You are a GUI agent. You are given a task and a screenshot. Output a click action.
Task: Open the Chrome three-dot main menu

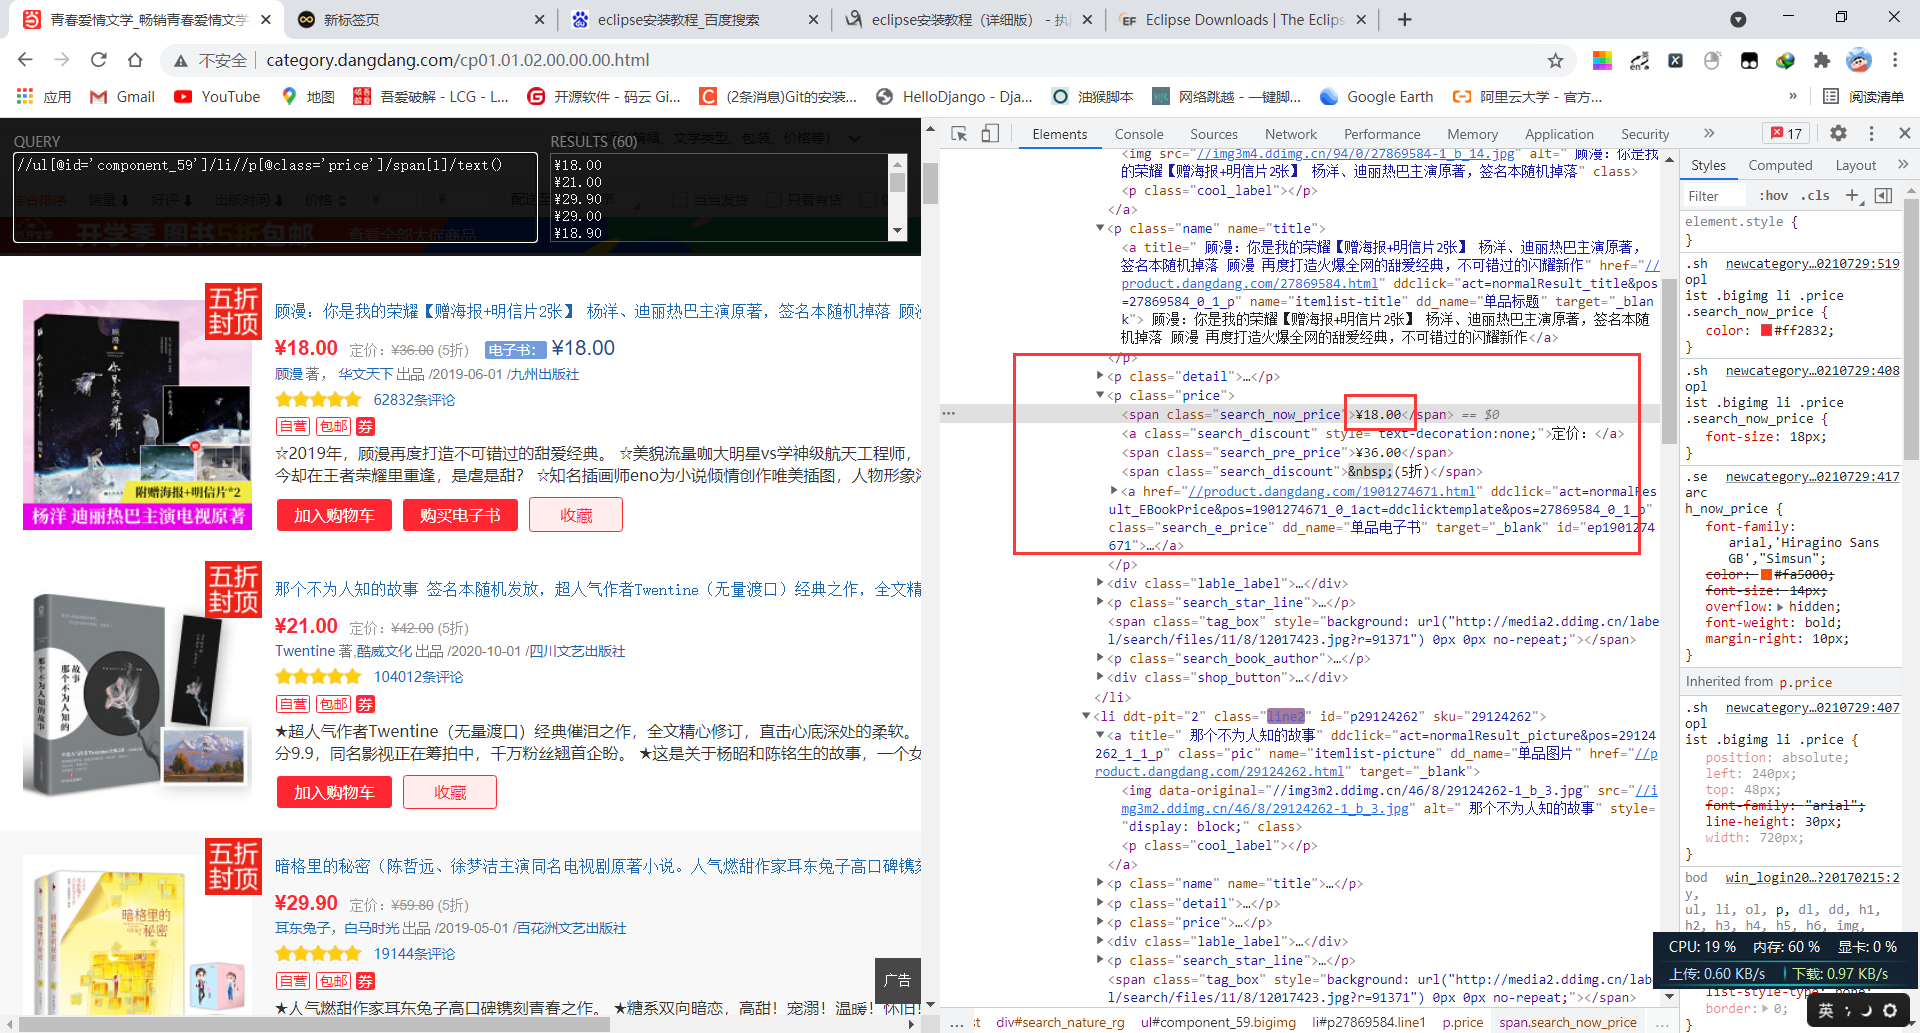[1895, 60]
